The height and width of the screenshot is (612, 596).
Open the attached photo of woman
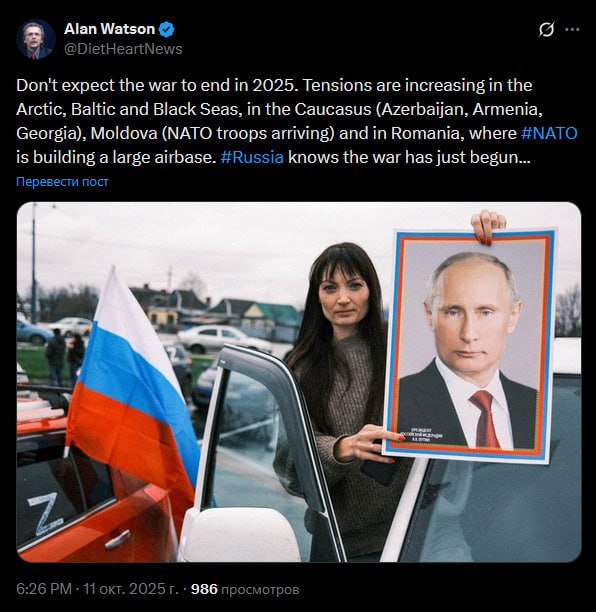[x=299, y=382]
